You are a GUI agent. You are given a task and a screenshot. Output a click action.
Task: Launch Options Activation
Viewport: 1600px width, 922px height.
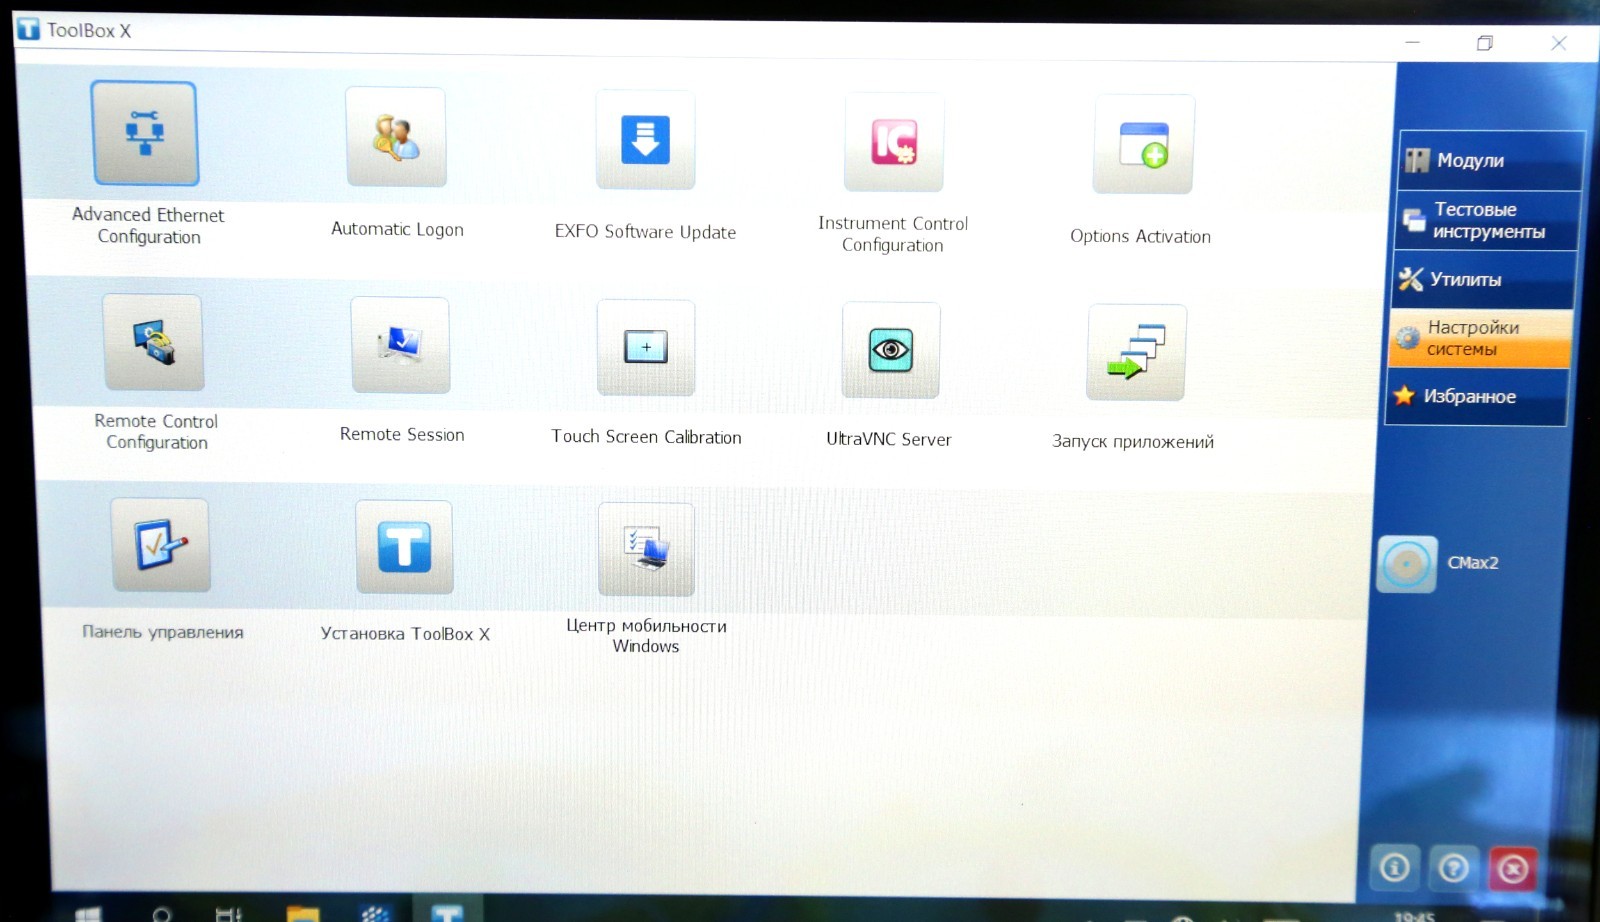pos(1143,145)
